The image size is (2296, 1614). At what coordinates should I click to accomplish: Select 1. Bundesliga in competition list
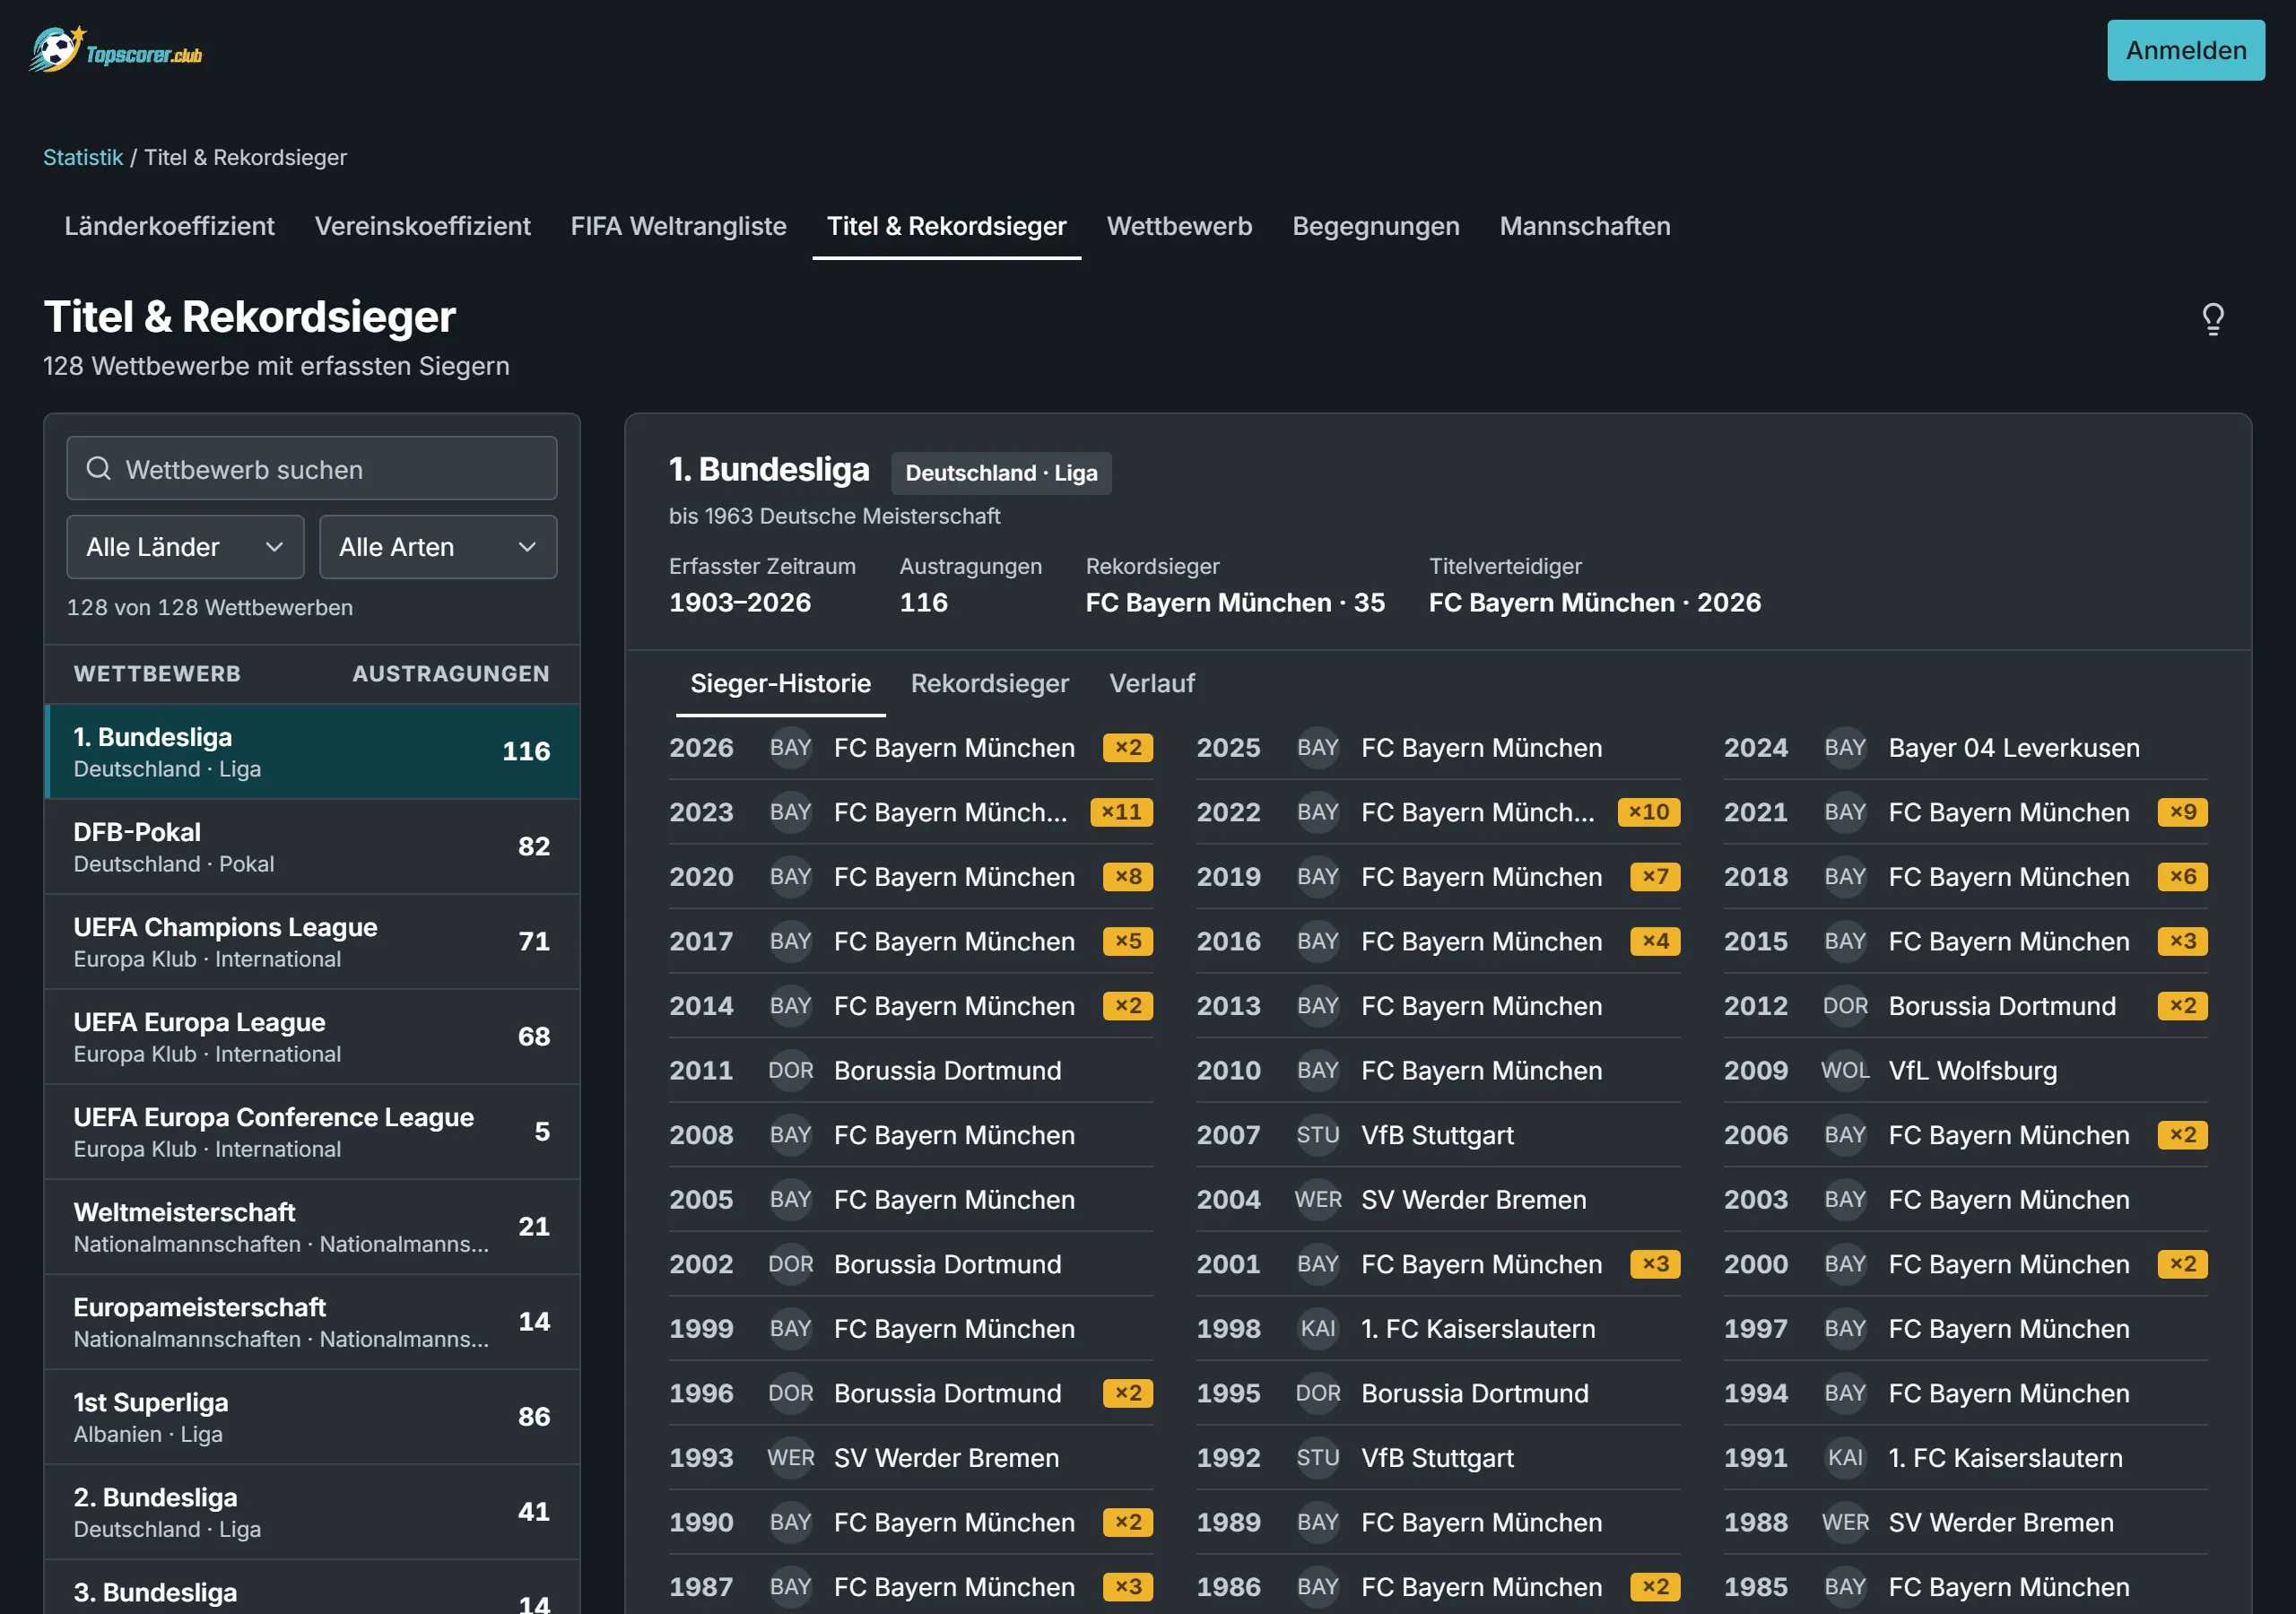(312, 751)
